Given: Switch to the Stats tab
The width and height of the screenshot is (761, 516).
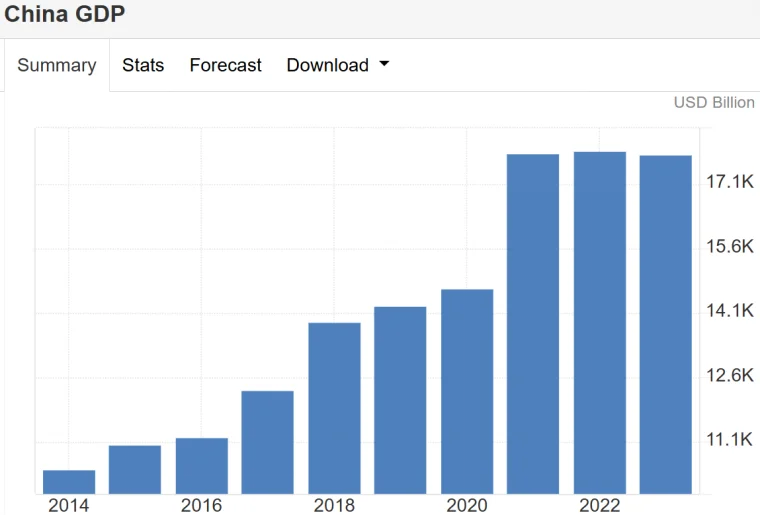Looking at the screenshot, I should pyautogui.click(x=143, y=66).
